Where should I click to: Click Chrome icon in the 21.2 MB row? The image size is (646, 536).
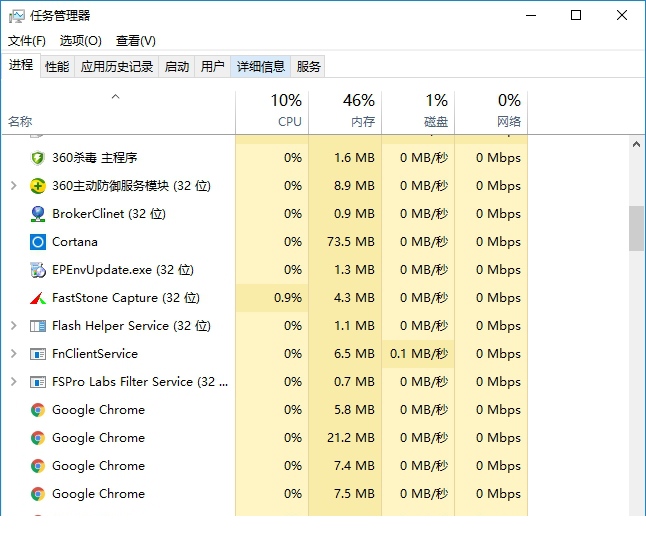coord(37,438)
